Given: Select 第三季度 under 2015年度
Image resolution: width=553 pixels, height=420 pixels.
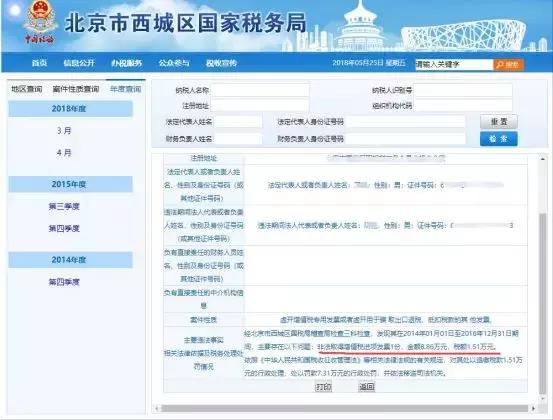Looking at the screenshot, I should tap(64, 206).
